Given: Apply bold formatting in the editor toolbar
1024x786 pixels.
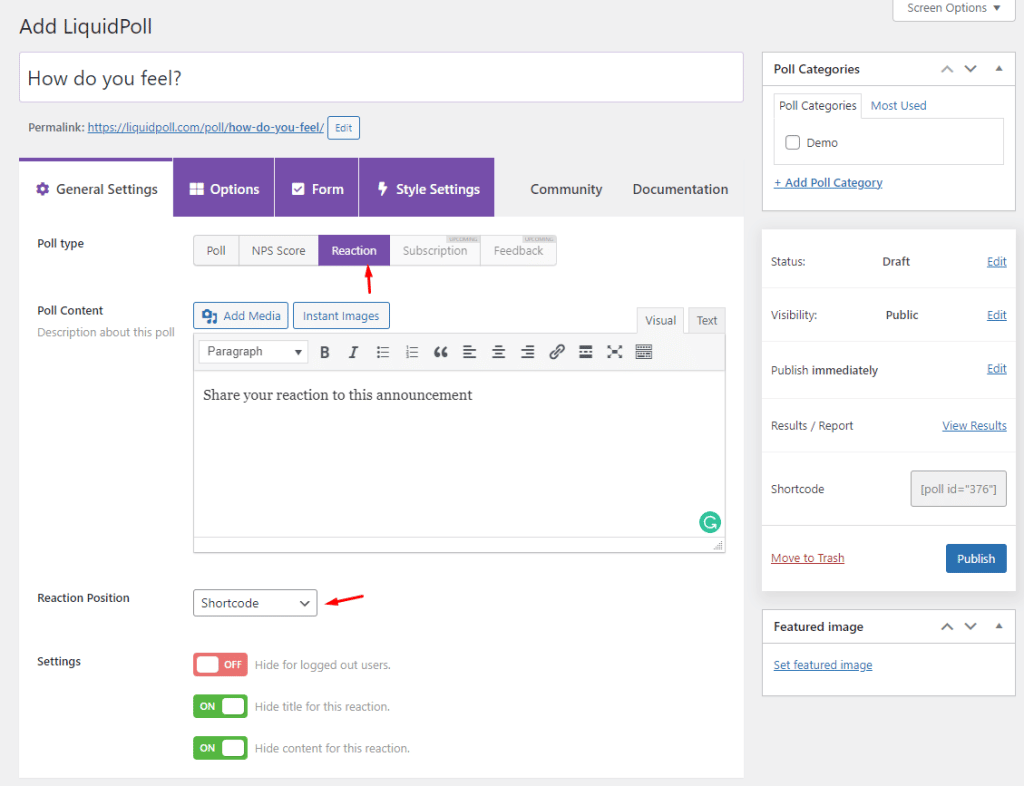Looking at the screenshot, I should (324, 353).
